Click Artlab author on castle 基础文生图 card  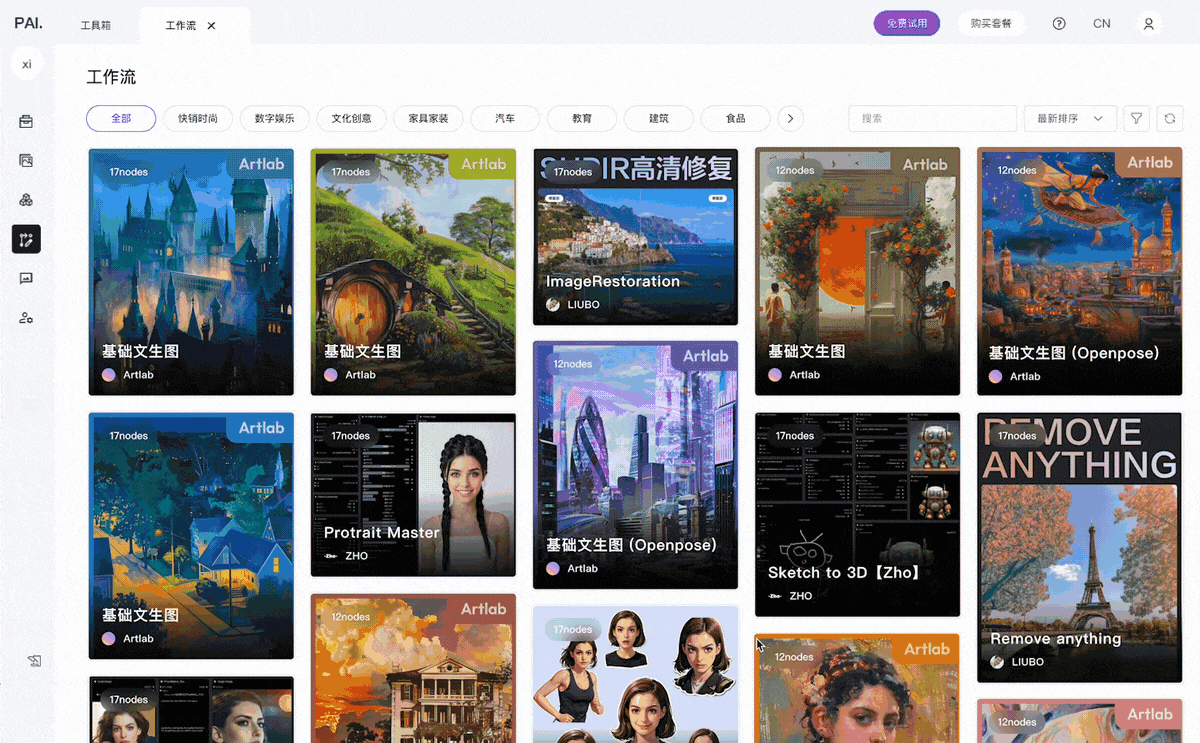[x=128, y=375]
